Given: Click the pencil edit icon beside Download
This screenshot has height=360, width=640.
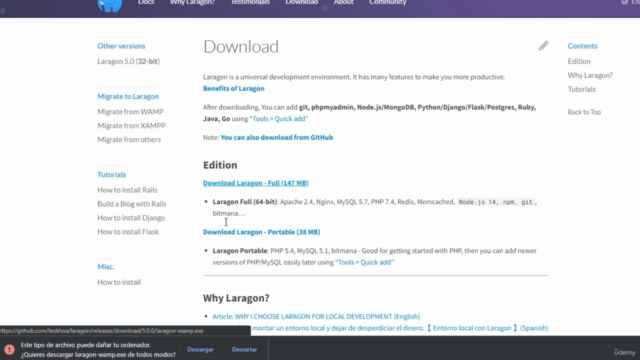Looking at the screenshot, I should pos(543,46).
